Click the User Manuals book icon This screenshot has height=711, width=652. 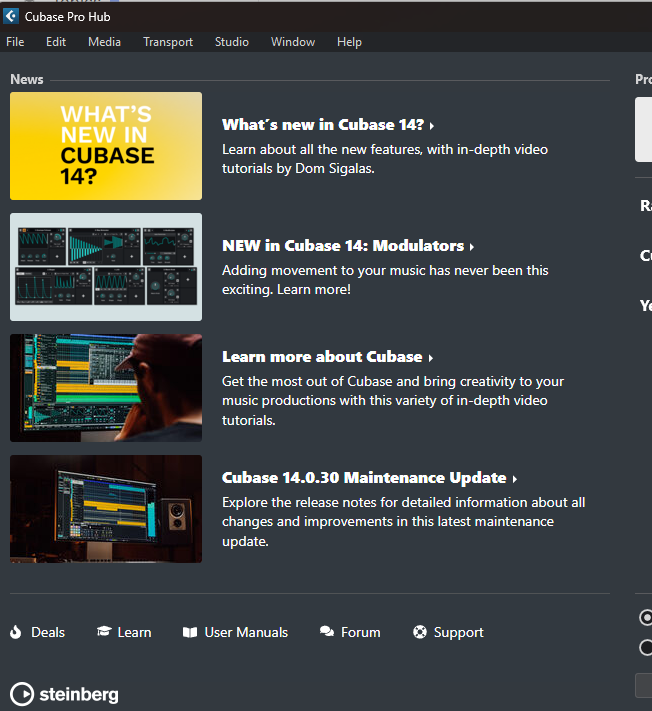pos(190,632)
